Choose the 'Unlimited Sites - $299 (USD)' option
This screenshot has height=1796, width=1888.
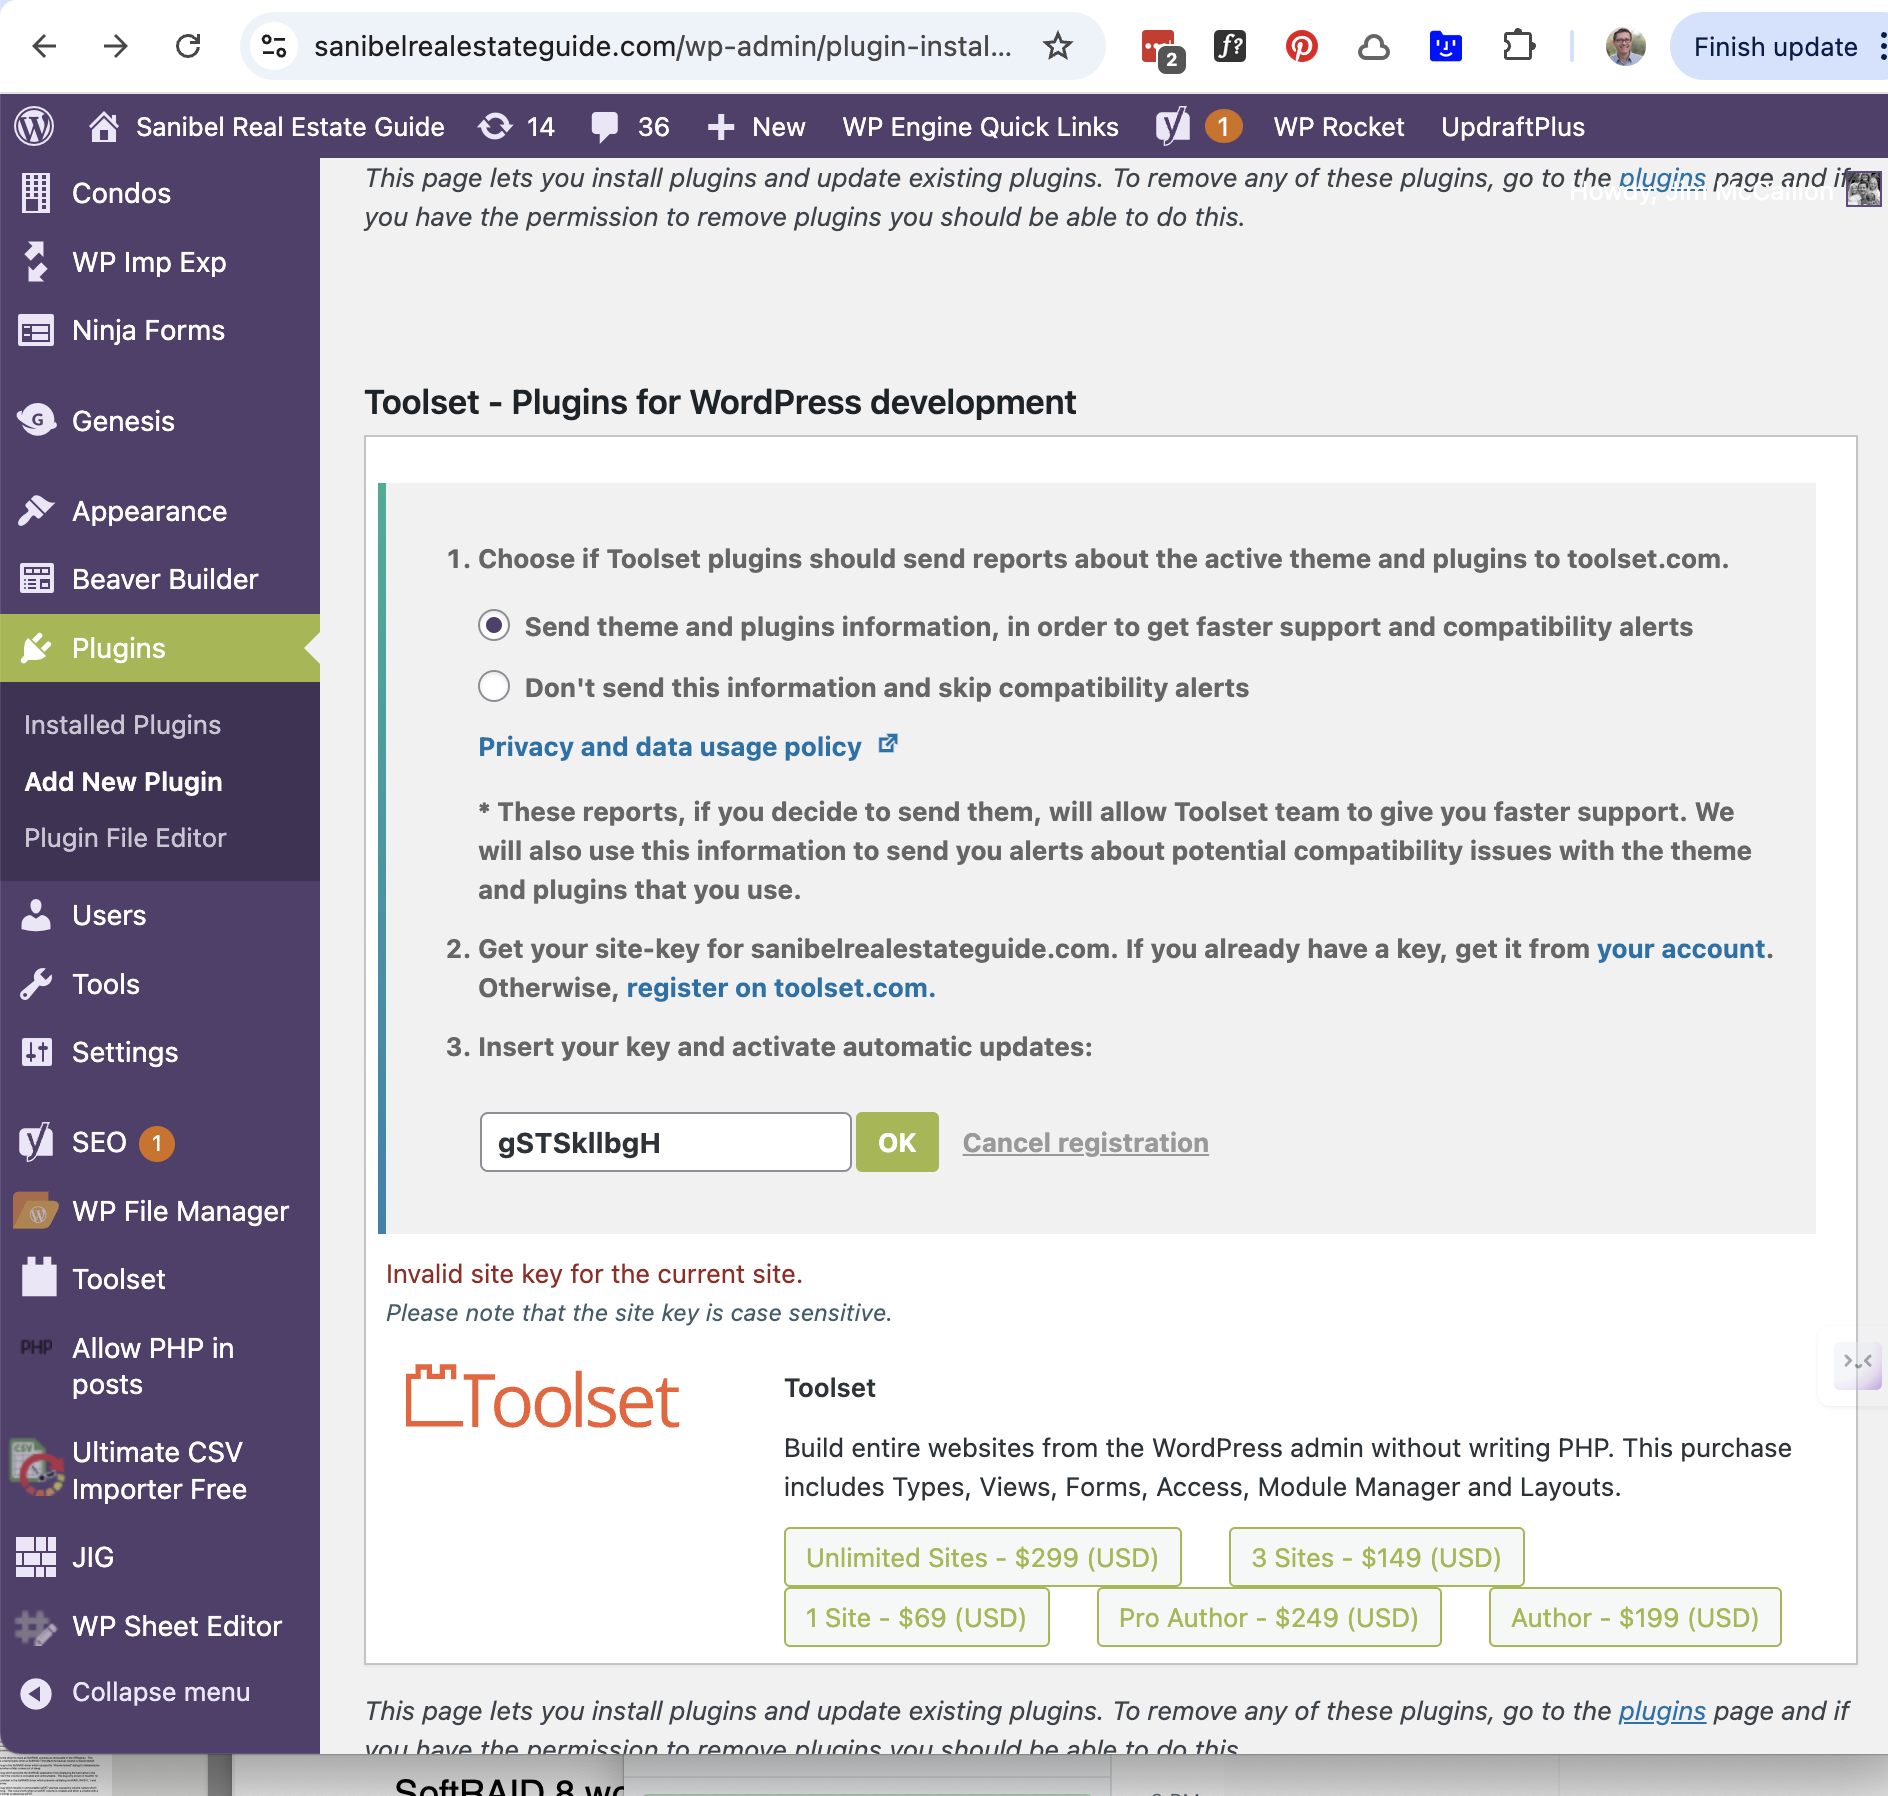pyautogui.click(x=982, y=1557)
